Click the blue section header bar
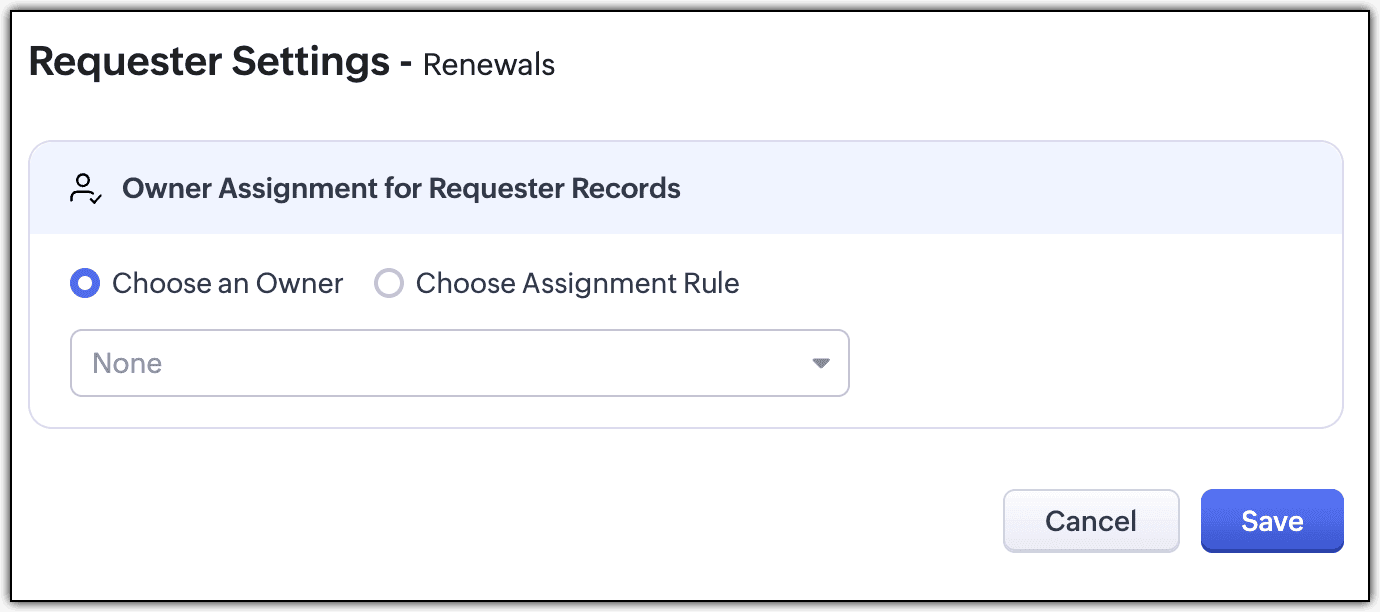1380x612 pixels. pos(1000,189)
